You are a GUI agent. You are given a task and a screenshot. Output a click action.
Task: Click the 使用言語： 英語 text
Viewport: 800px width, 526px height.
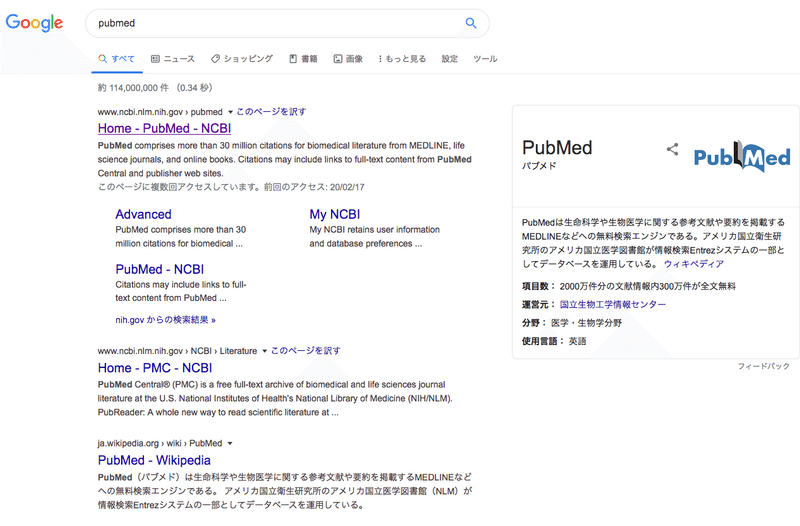point(554,341)
